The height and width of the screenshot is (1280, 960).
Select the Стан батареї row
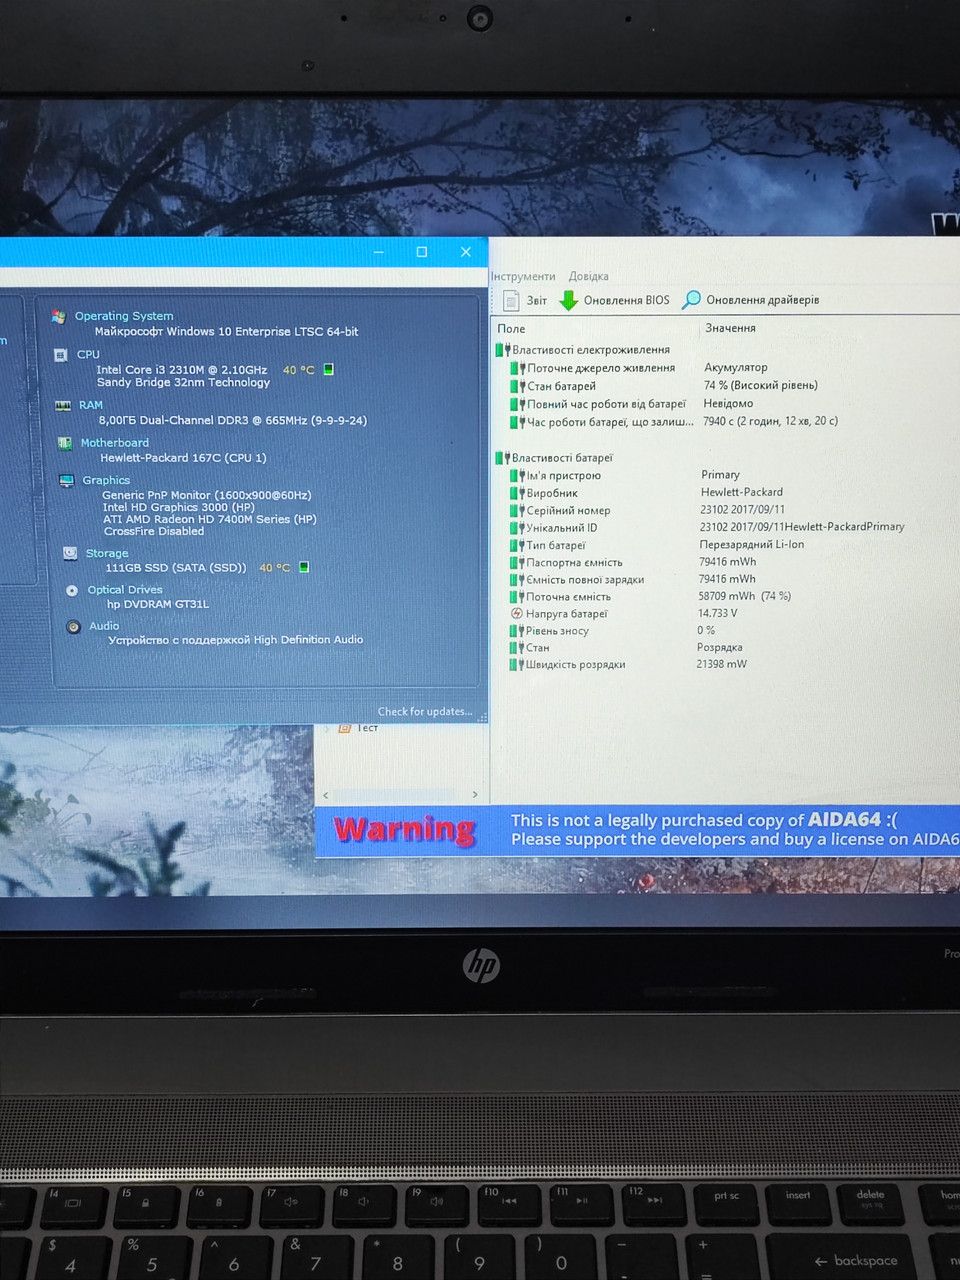coord(663,386)
